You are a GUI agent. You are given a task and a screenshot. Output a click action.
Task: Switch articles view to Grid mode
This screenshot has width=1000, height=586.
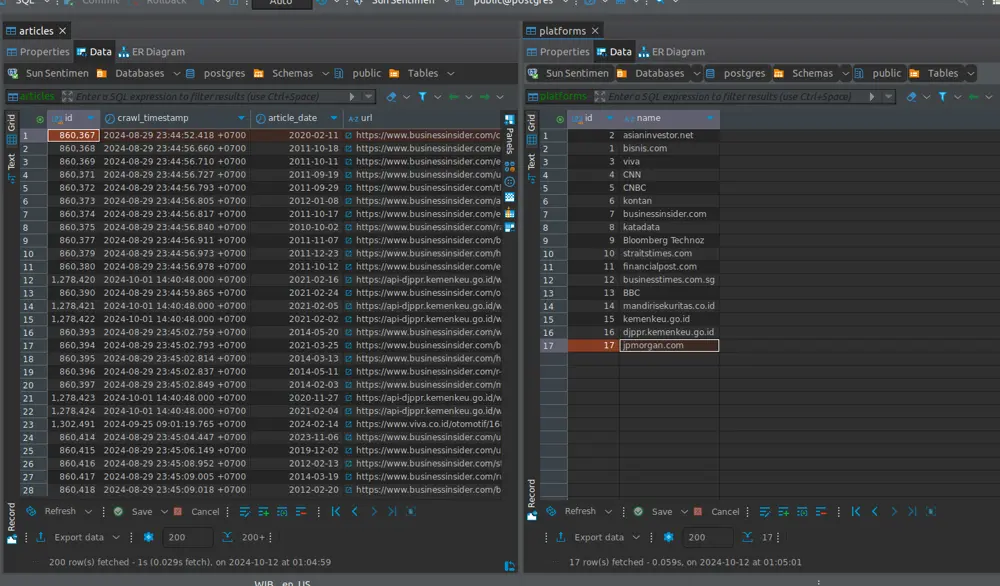(x=11, y=129)
